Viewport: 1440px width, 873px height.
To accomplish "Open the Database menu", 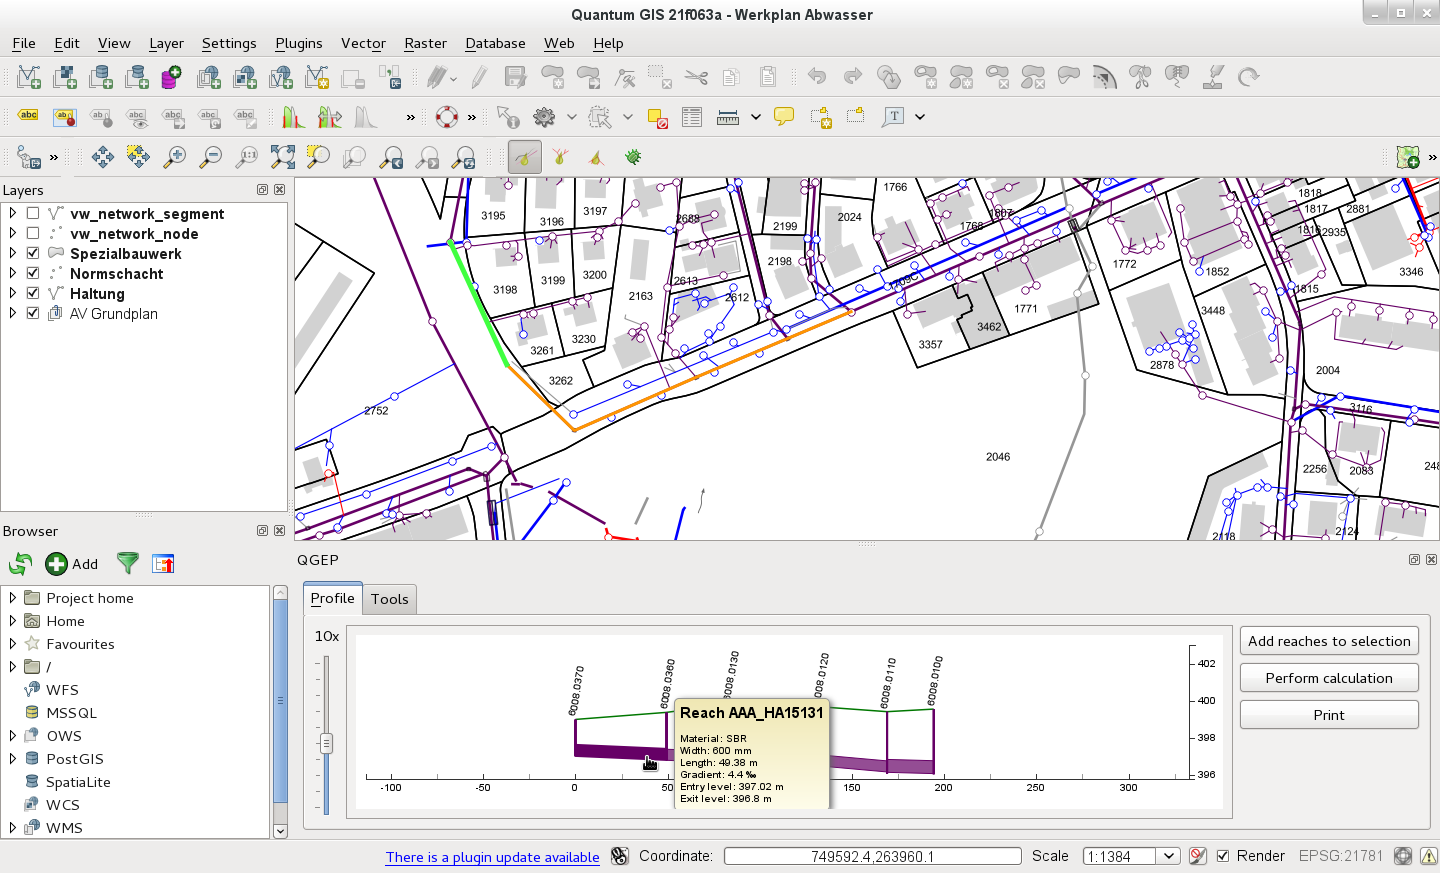I will 495,43.
